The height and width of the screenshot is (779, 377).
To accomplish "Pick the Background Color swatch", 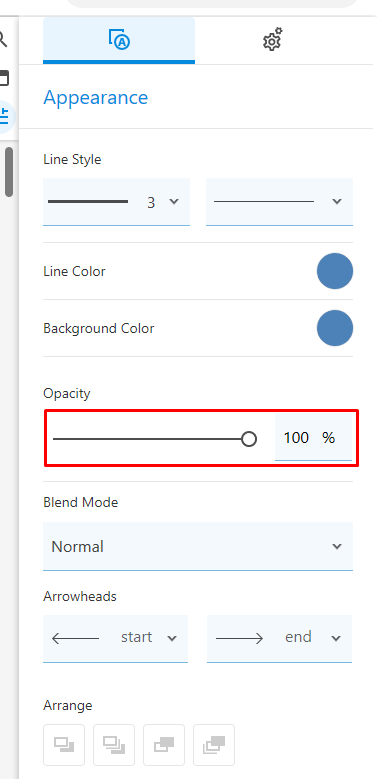I will pos(335,328).
